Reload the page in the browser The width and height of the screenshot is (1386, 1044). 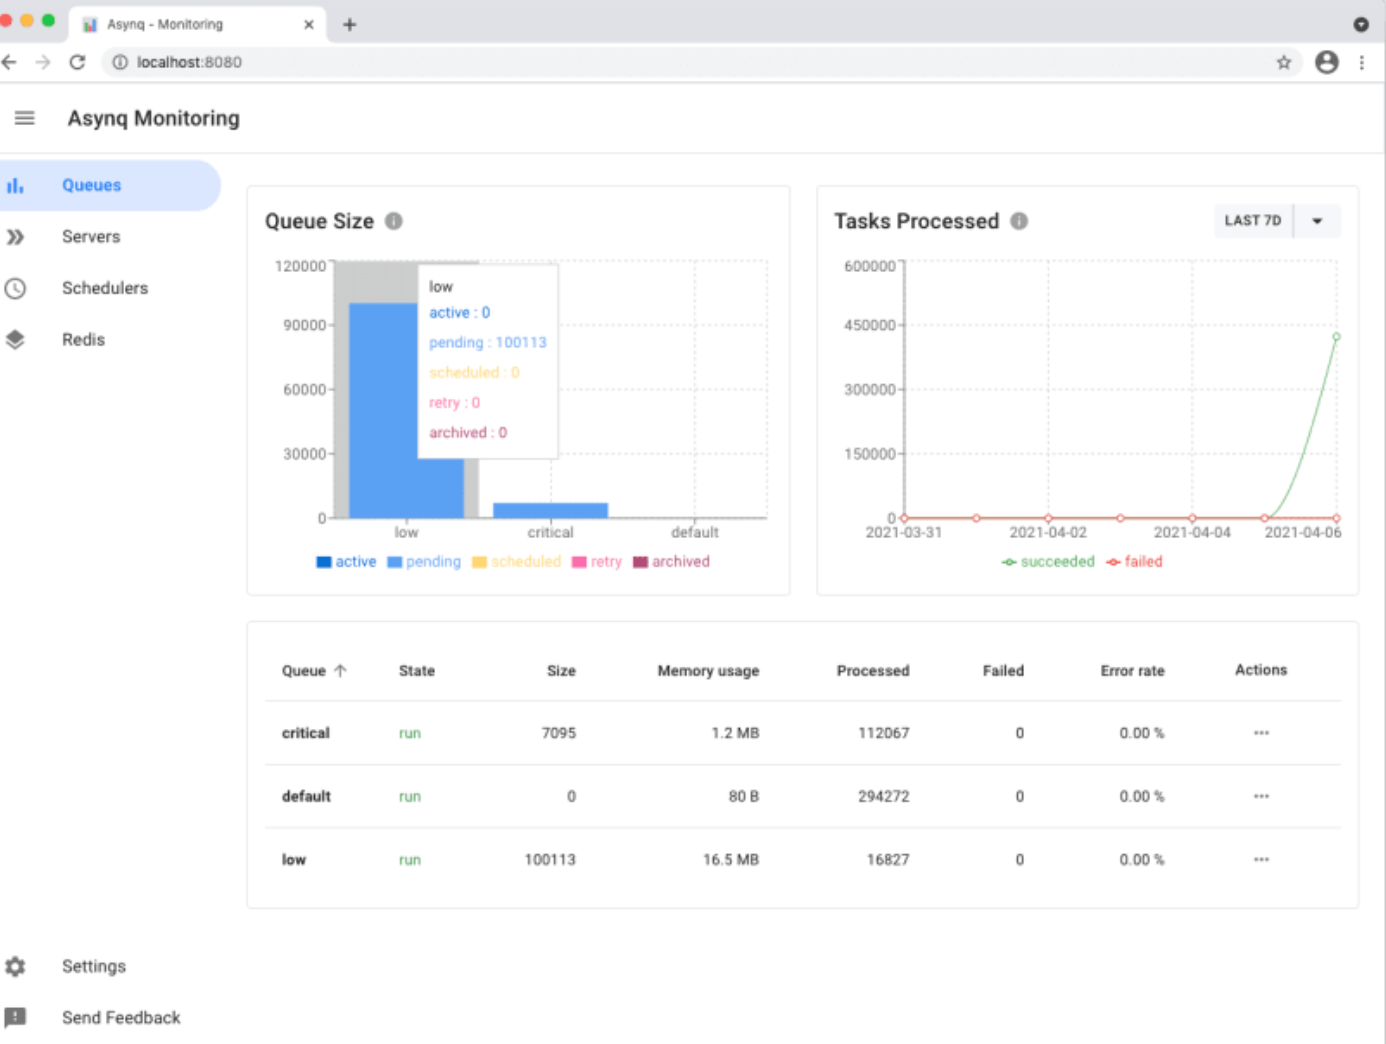(x=77, y=62)
